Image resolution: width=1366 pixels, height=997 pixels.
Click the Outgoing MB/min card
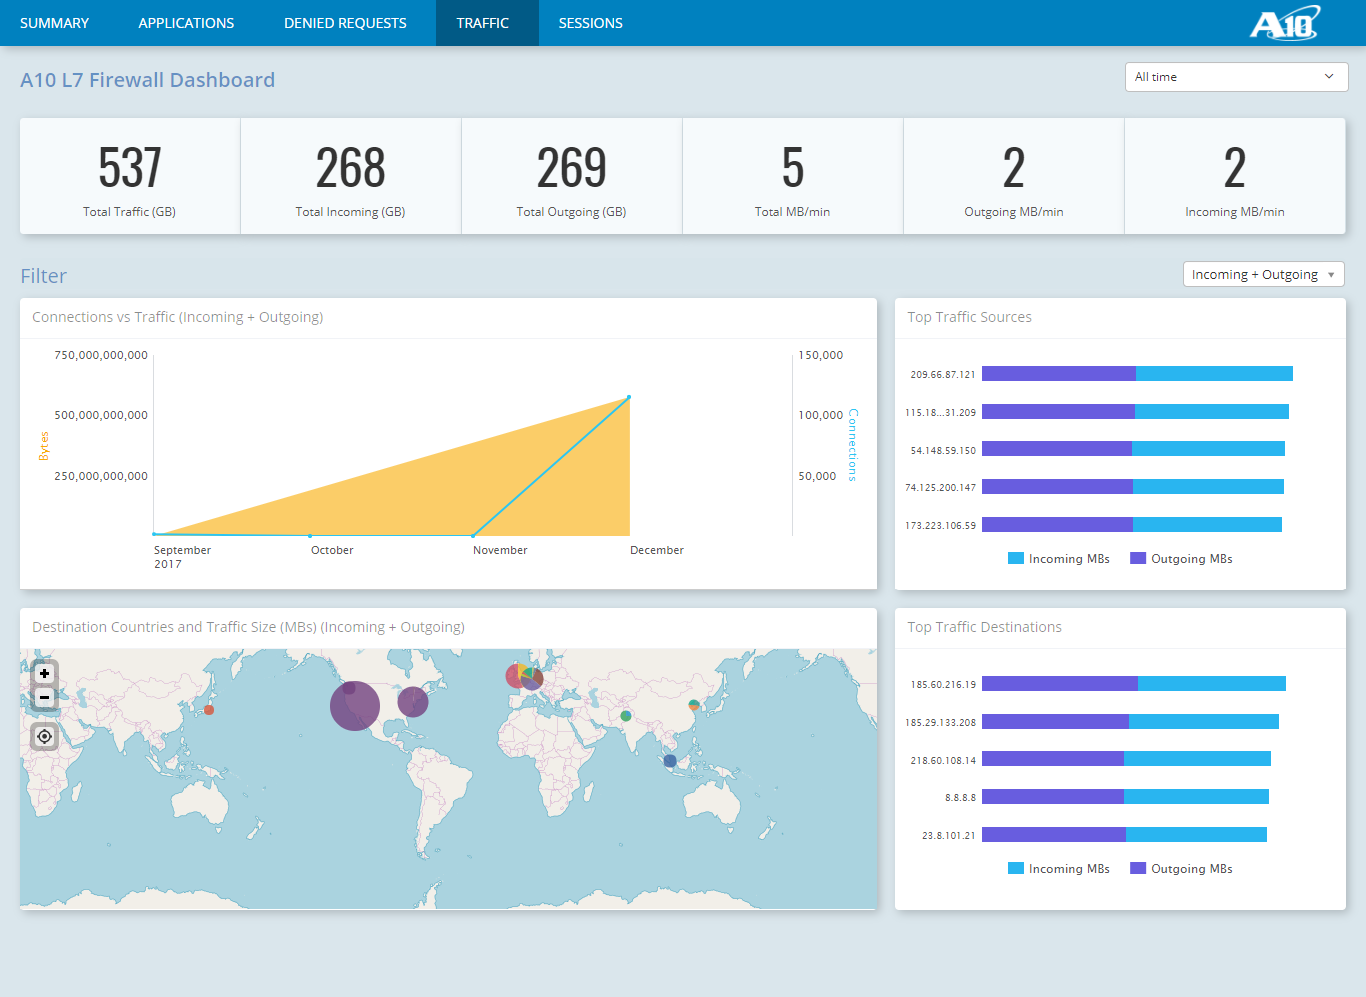pos(1014,176)
